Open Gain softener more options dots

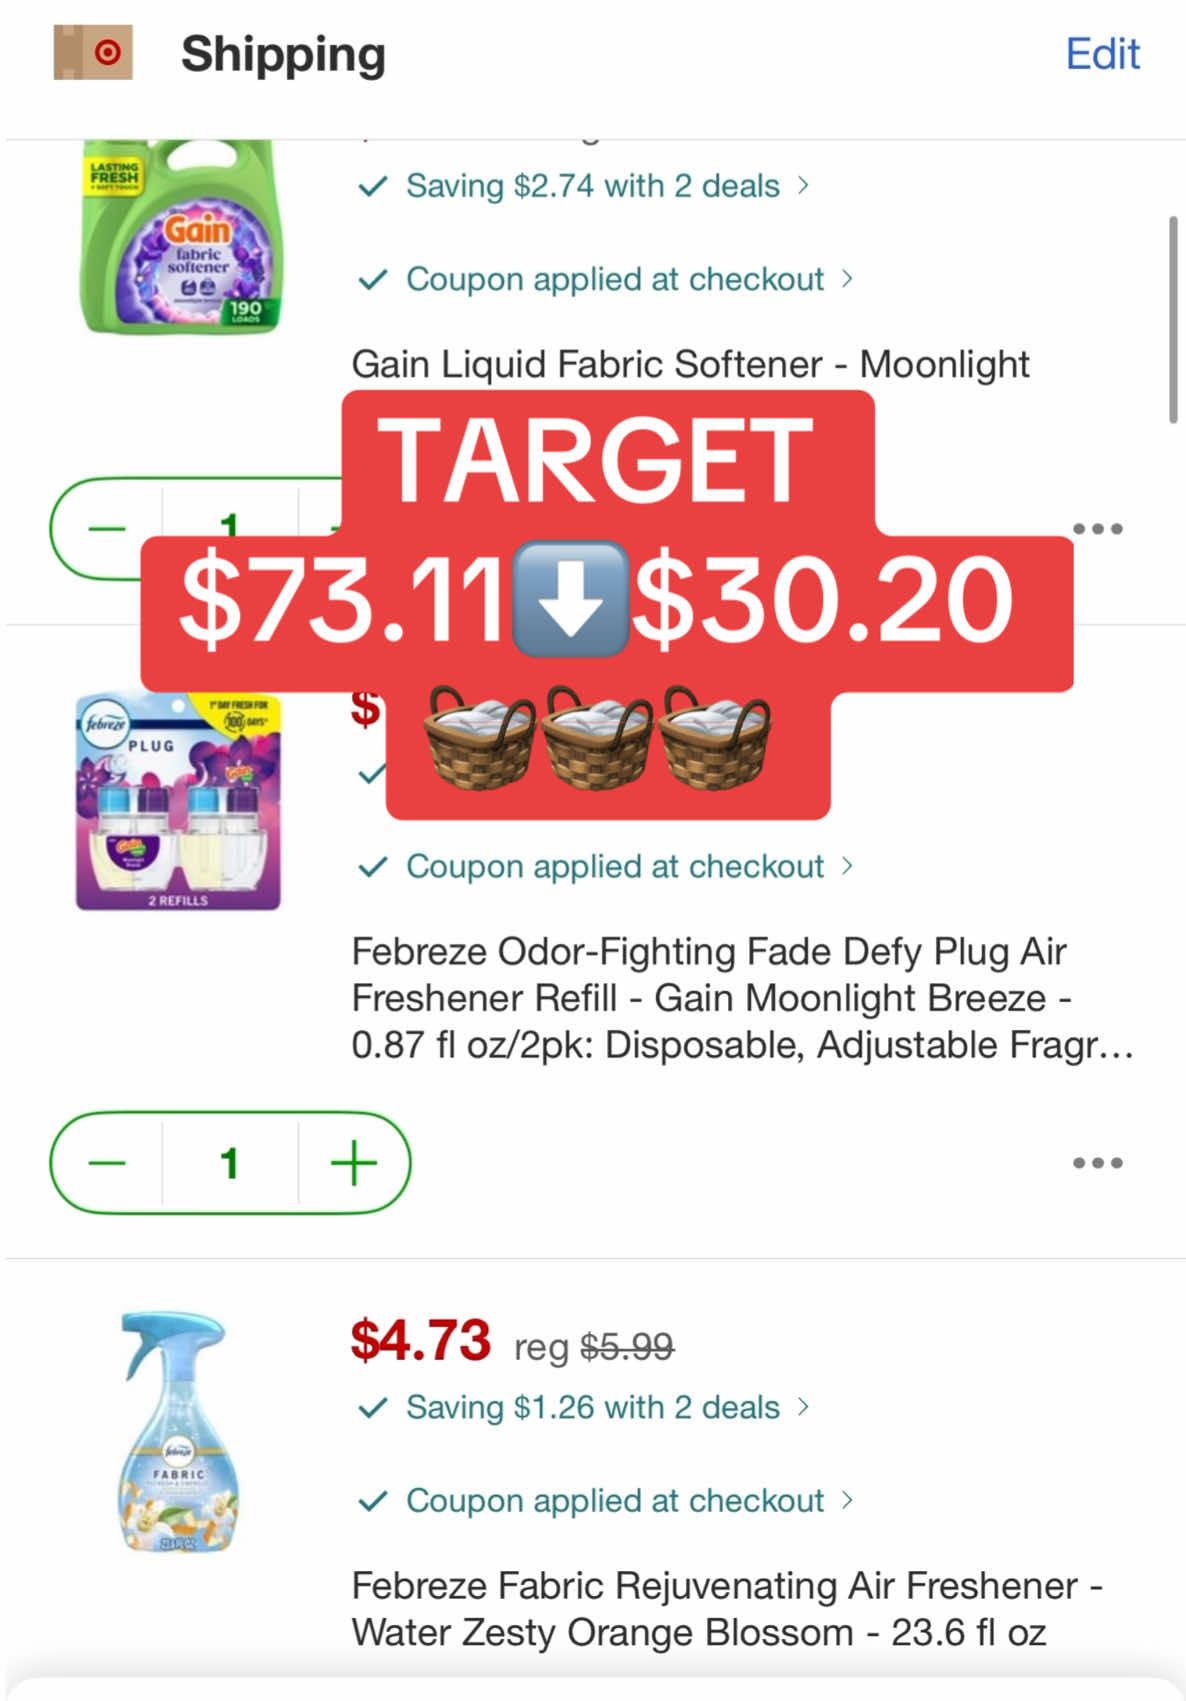(x=1097, y=528)
